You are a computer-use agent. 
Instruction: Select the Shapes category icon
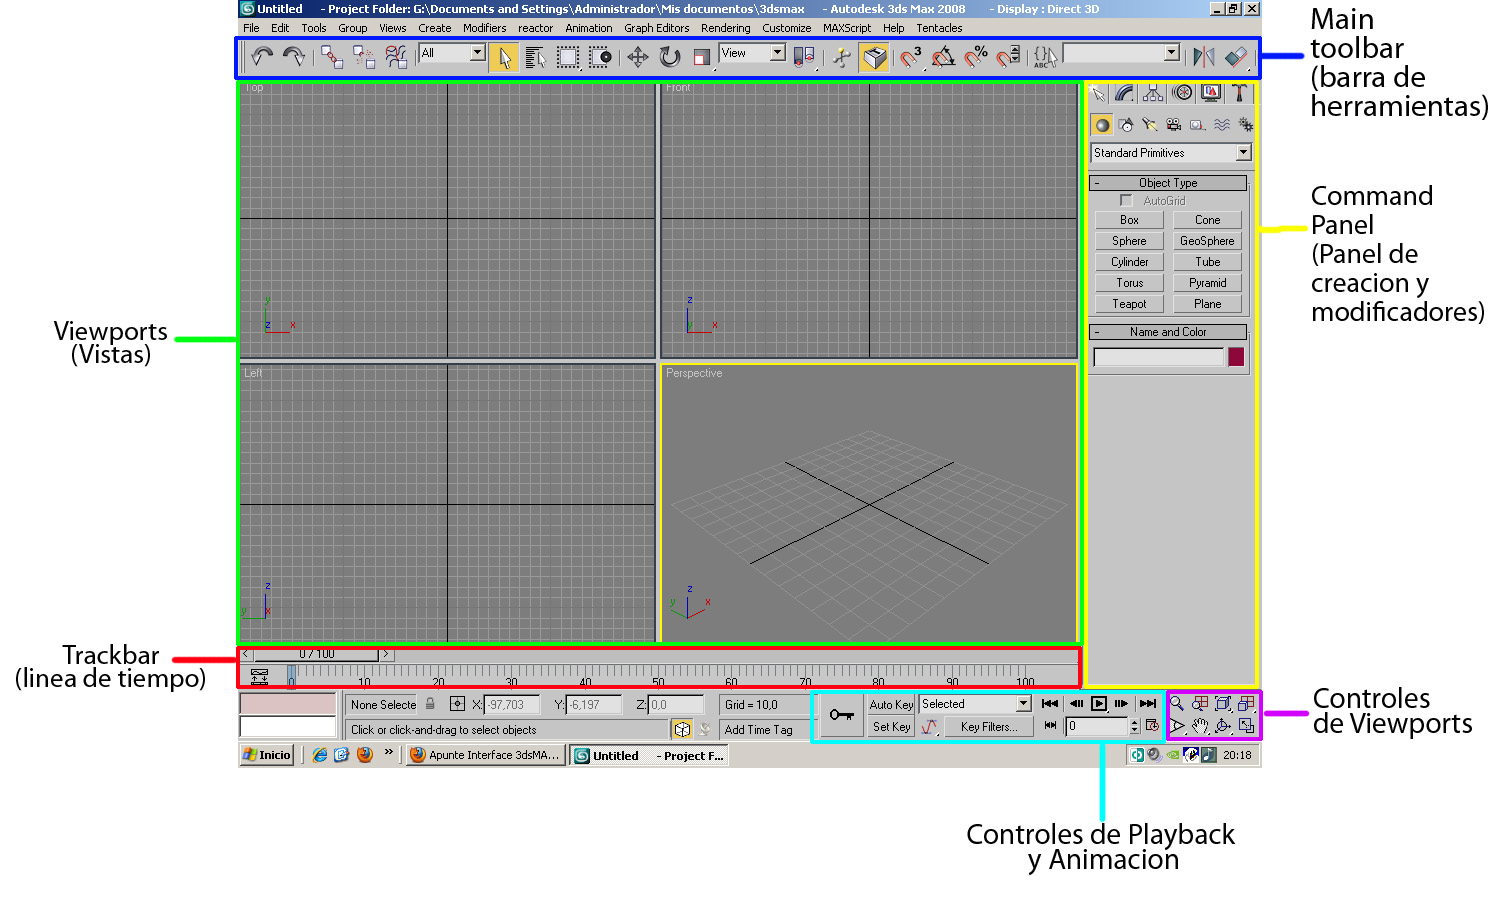(1126, 125)
